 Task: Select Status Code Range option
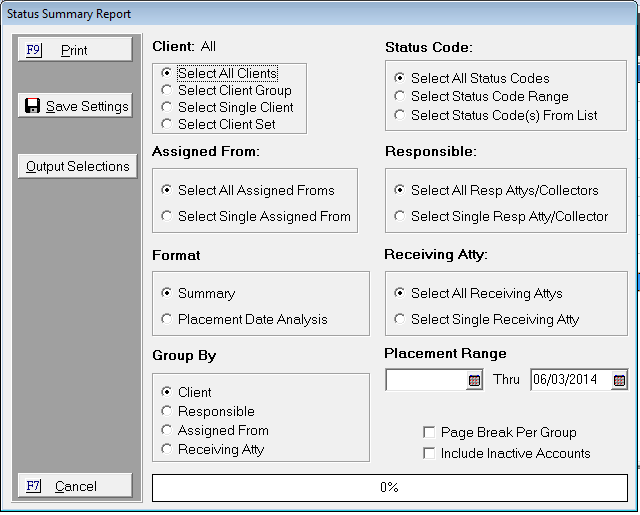click(x=400, y=96)
